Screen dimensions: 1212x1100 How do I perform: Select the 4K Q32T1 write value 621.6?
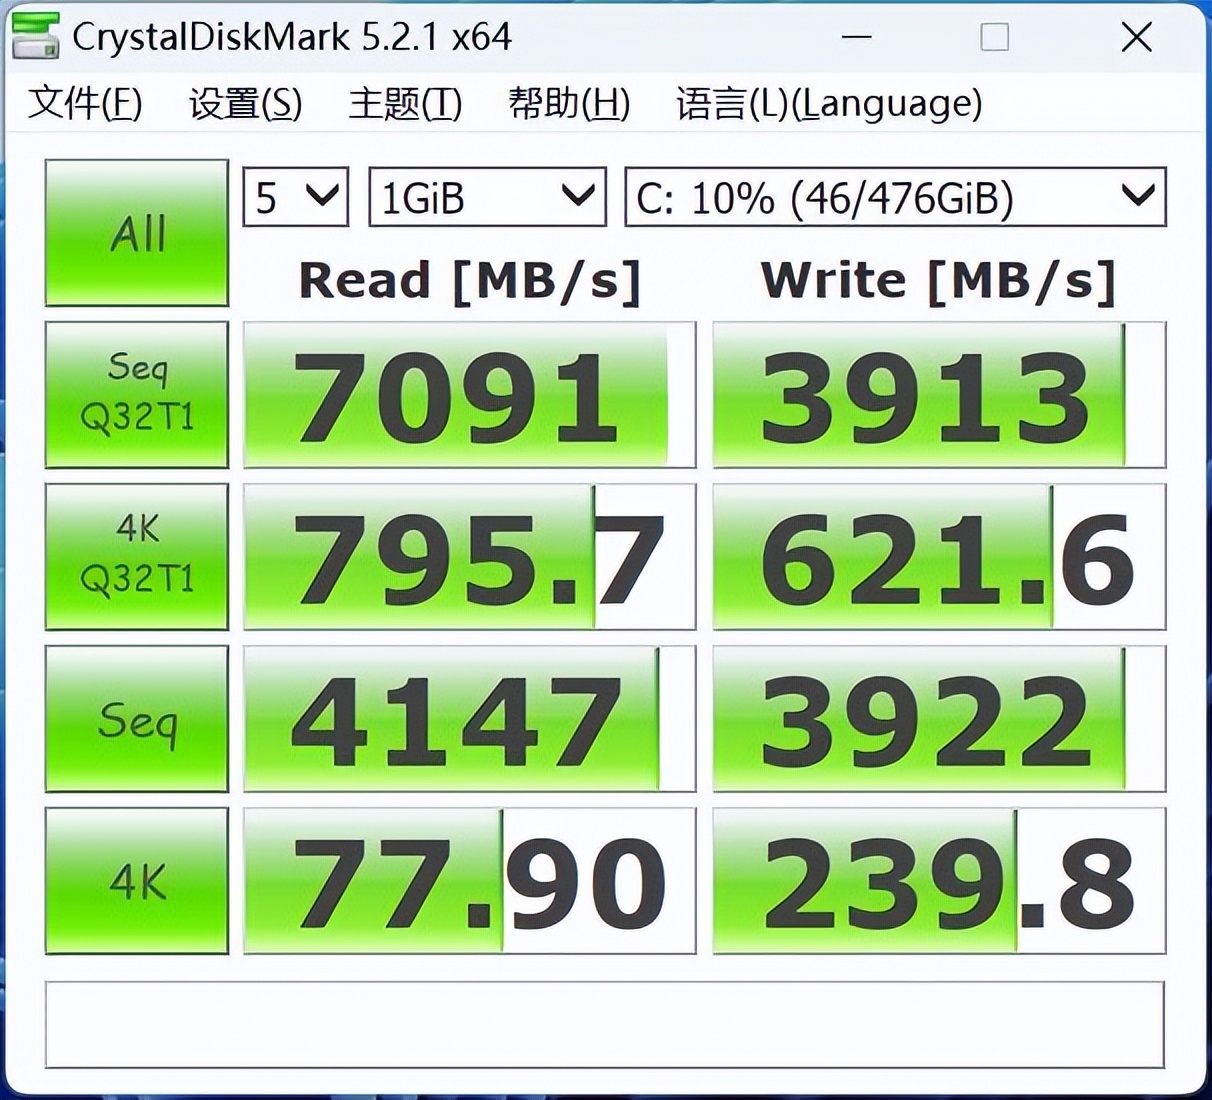point(939,557)
